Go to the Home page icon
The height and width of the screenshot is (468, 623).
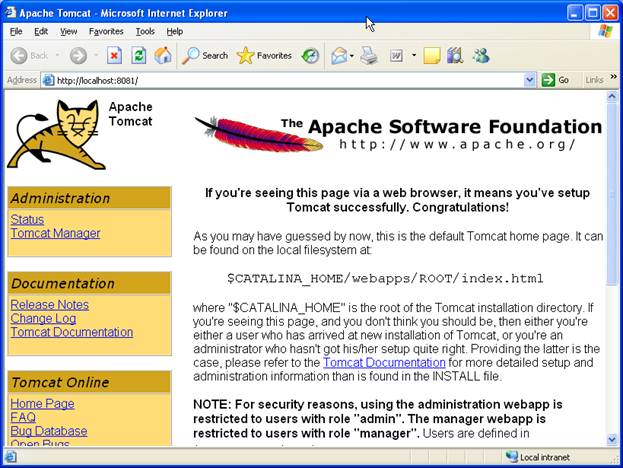163,56
